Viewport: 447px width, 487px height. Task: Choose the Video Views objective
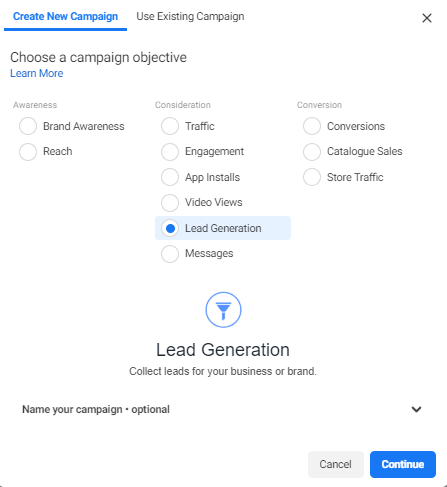(x=170, y=203)
